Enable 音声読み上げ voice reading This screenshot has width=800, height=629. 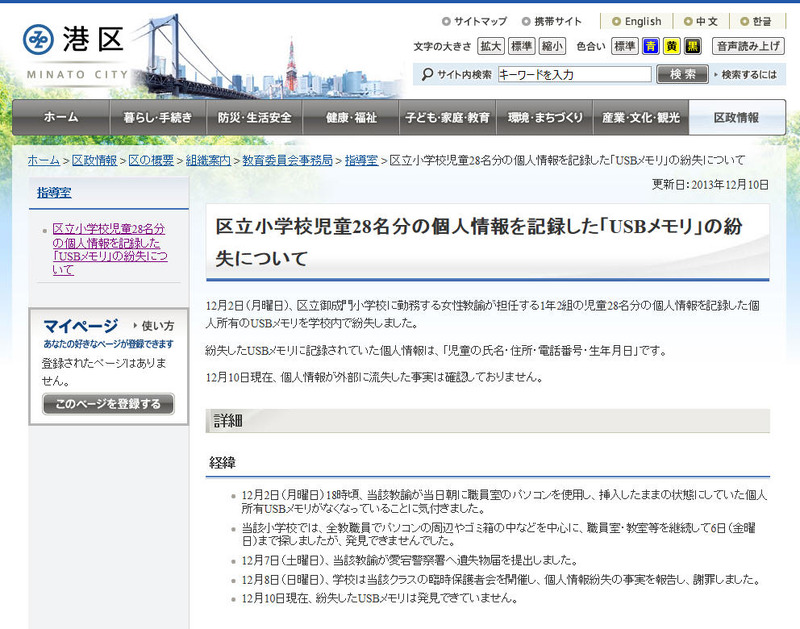tap(748, 46)
